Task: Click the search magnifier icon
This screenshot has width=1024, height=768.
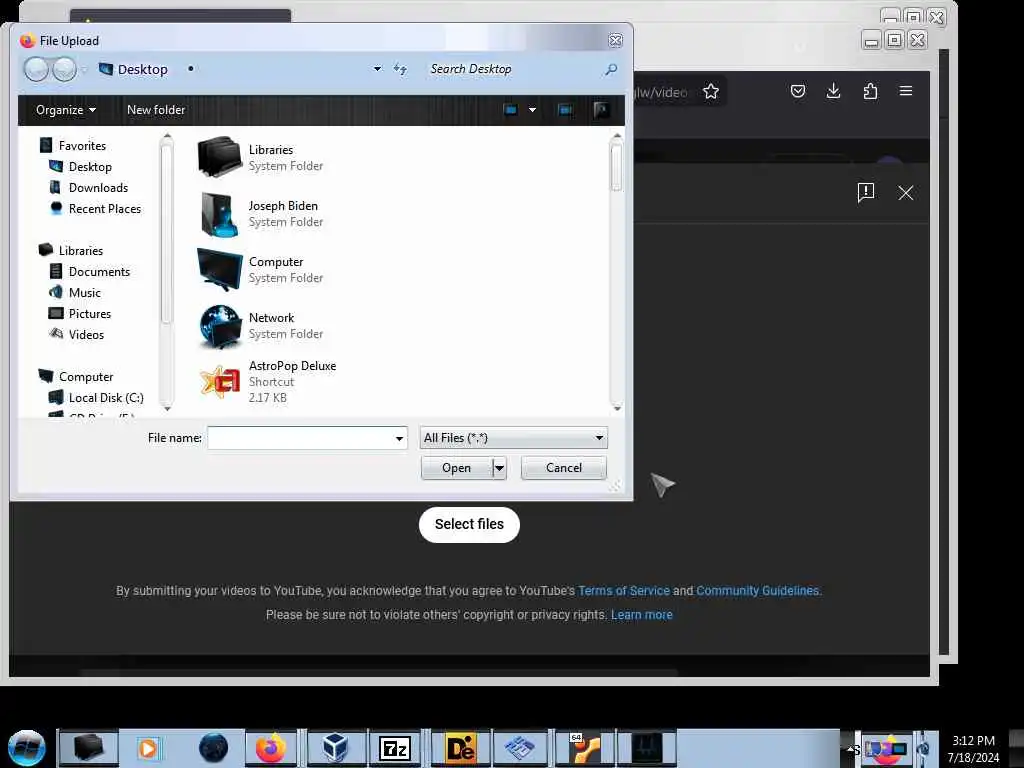Action: tap(611, 69)
